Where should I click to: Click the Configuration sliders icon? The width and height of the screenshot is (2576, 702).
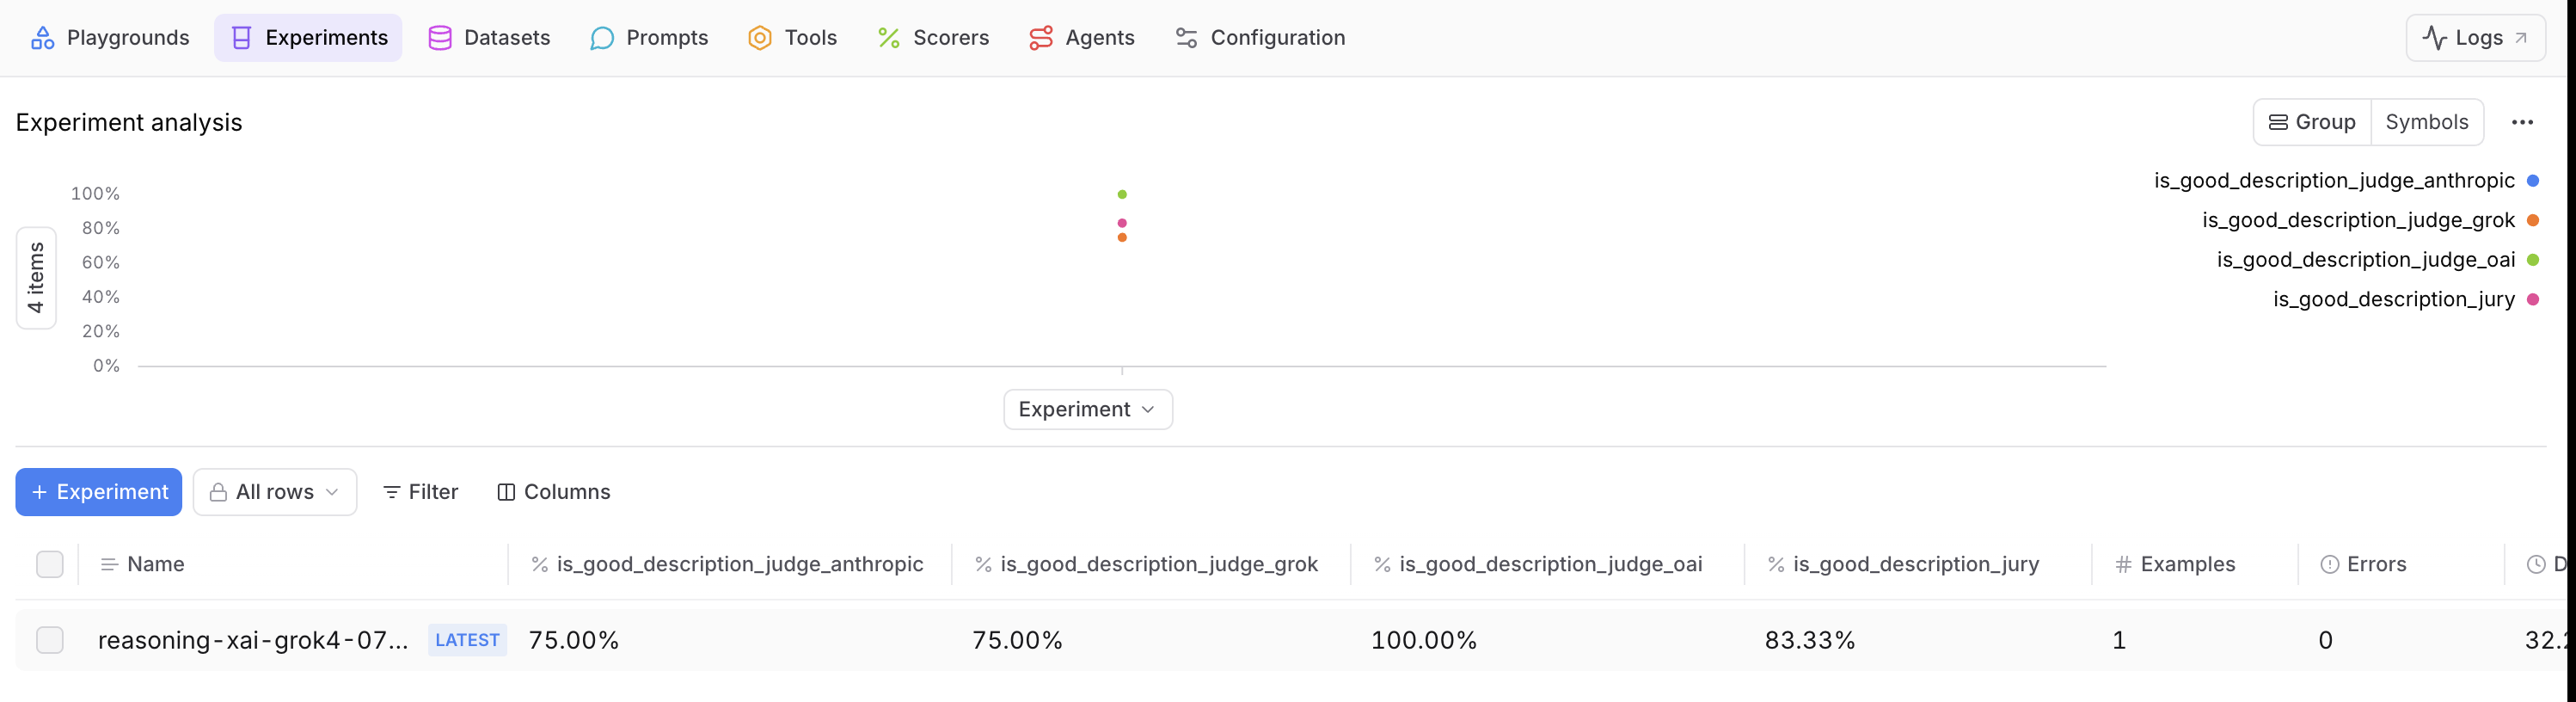click(1186, 38)
